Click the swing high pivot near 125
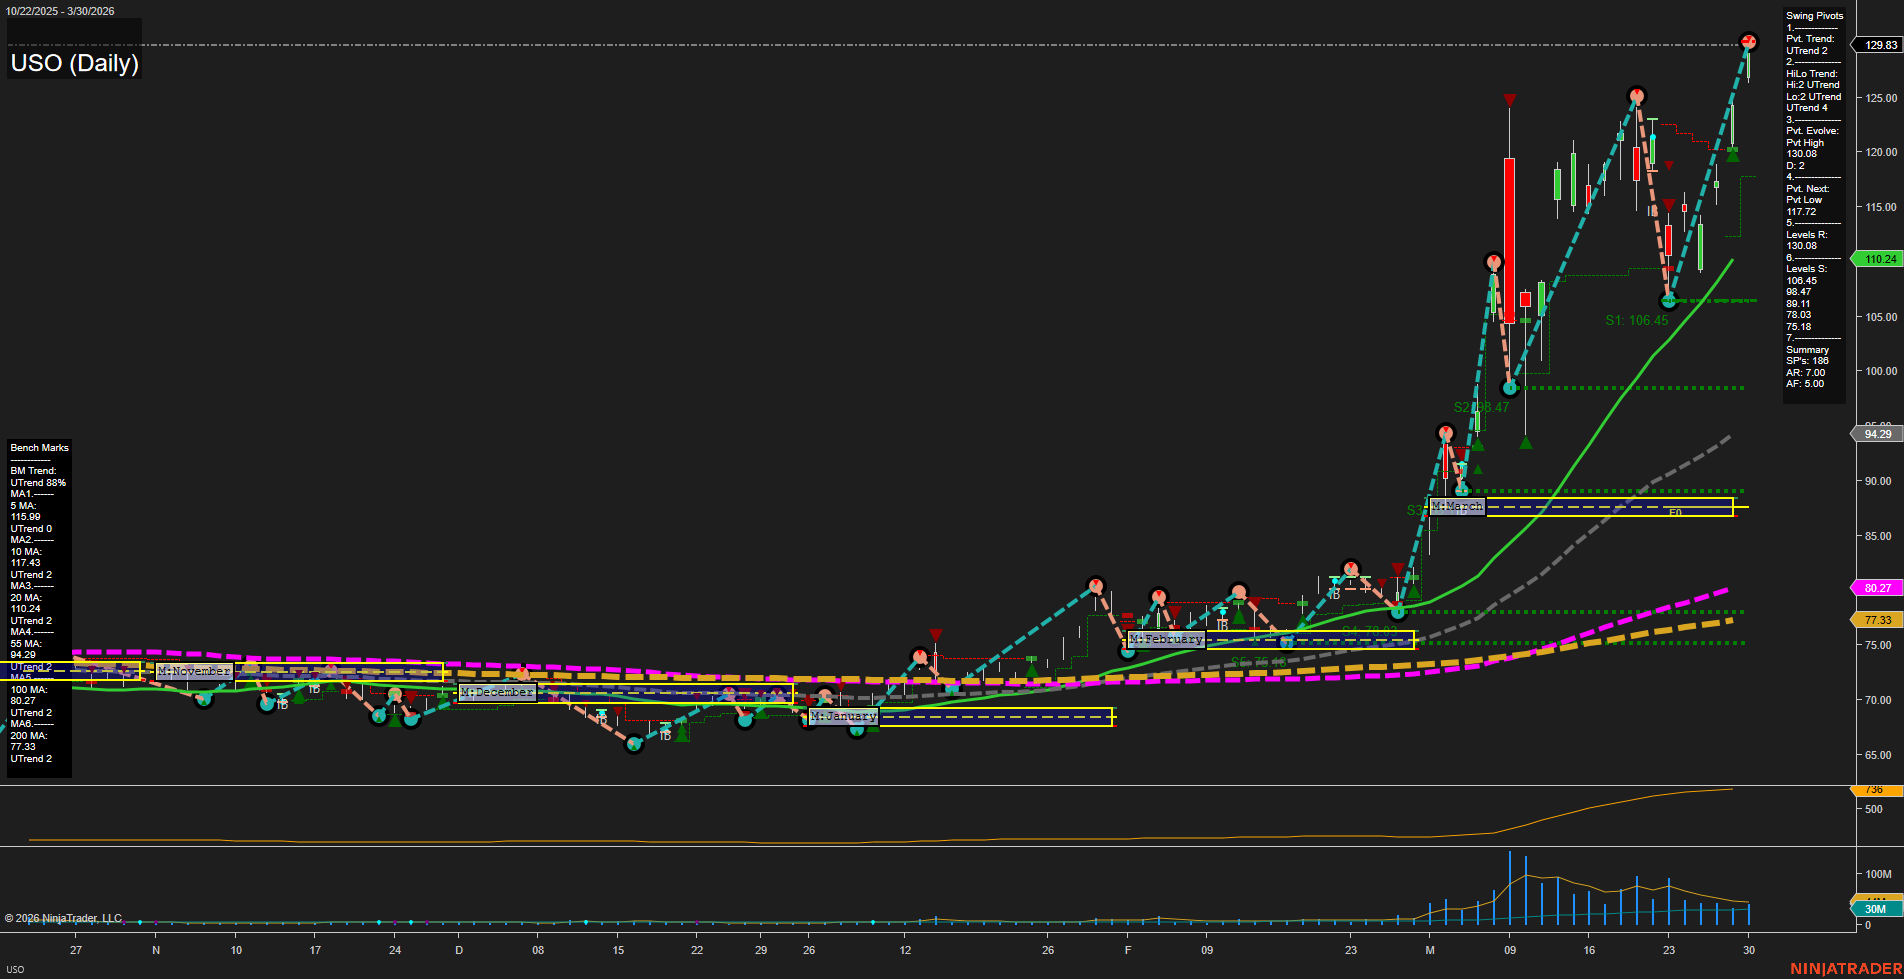Viewport: 1904px width, 979px height. (1636, 97)
